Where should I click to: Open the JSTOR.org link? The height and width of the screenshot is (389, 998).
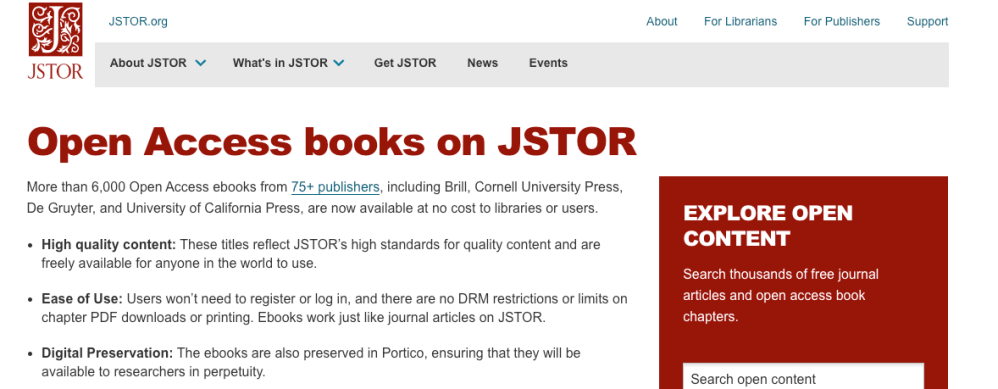point(138,22)
